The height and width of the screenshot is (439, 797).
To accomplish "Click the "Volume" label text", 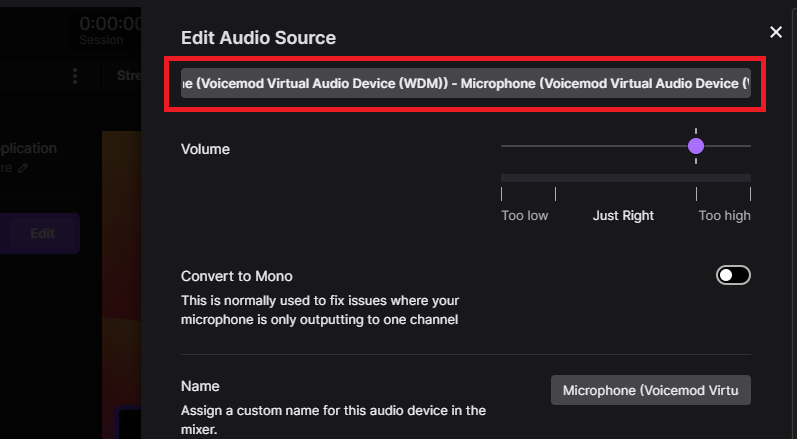I will click(205, 149).
